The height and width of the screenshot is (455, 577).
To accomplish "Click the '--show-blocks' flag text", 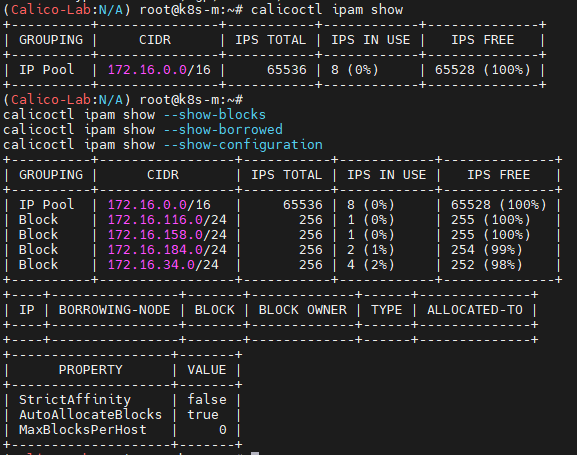I will [x=215, y=114].
